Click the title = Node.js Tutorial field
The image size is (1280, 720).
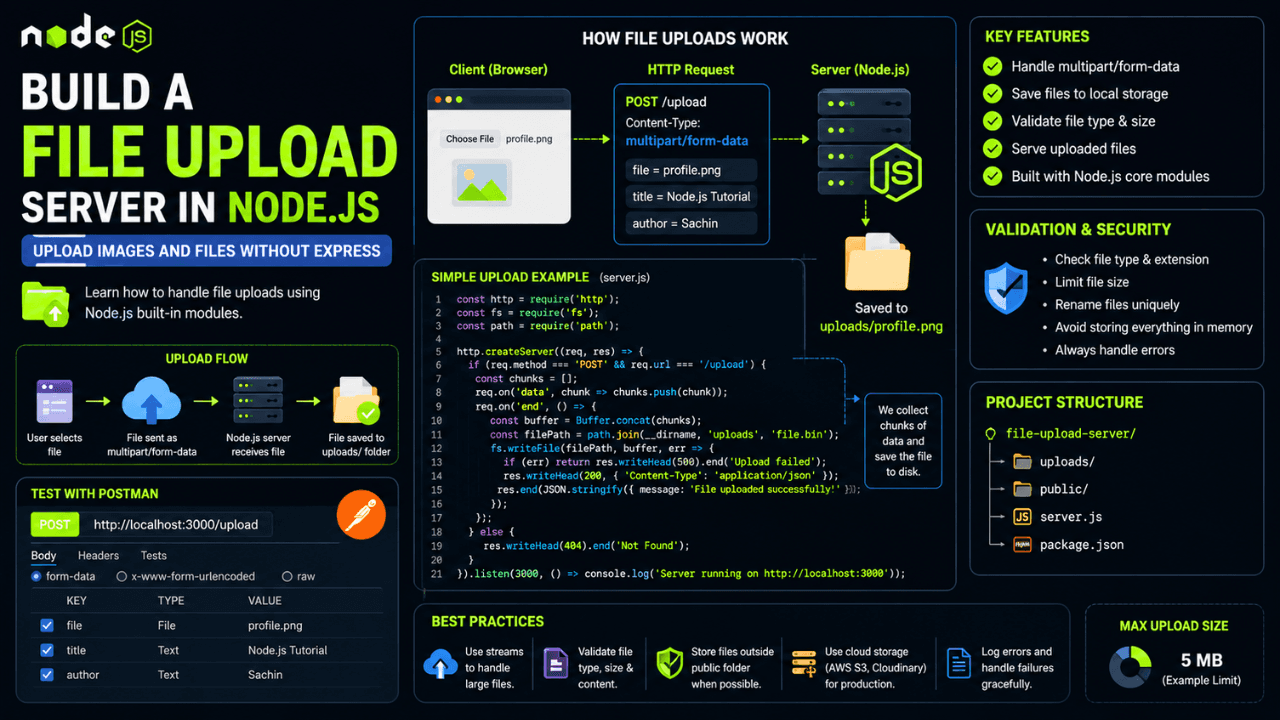(691, 196)
